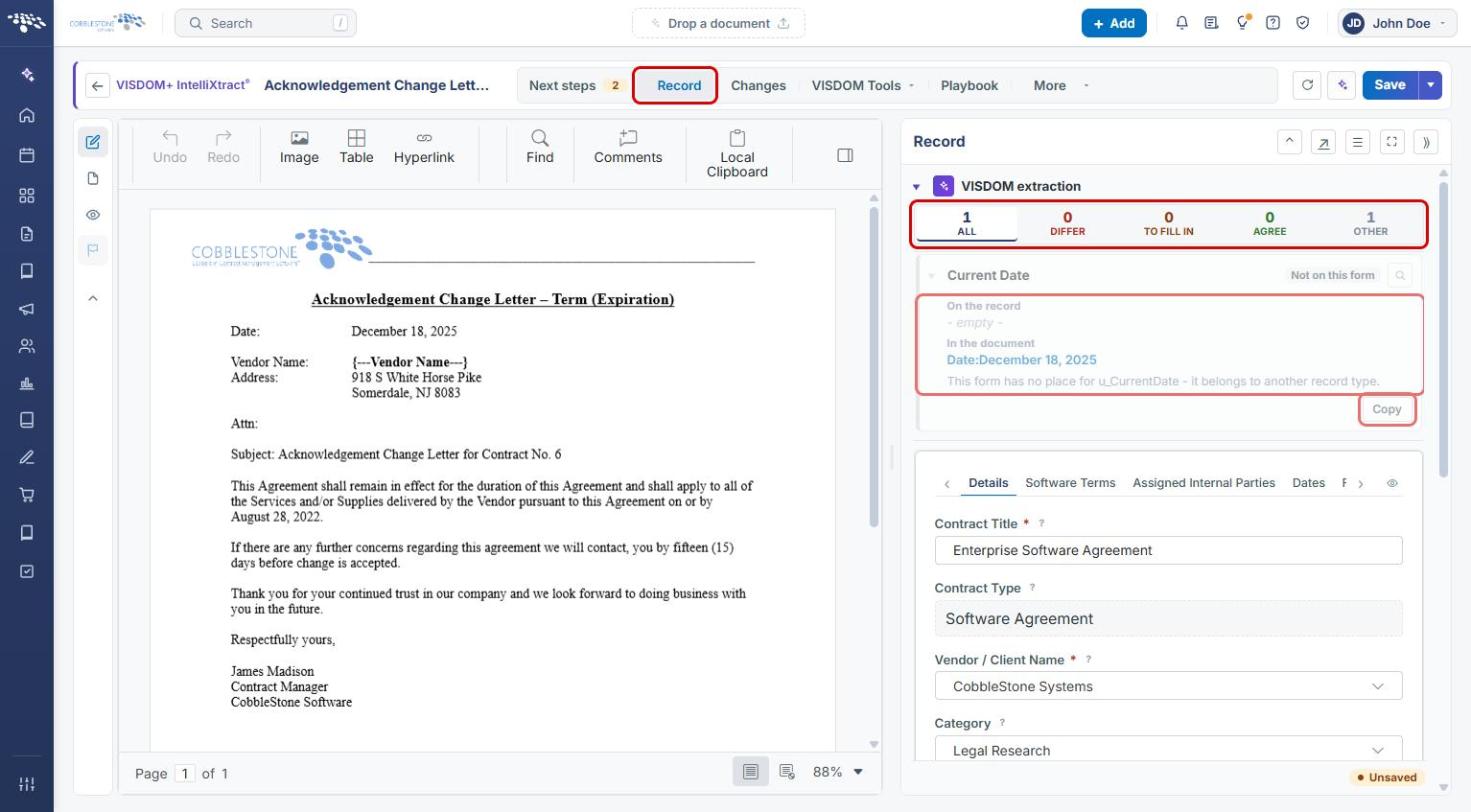Viewport: 1471px width, 812px height.
Task: Open the Save button's dropdown arrow
Action: [1431, 85]
